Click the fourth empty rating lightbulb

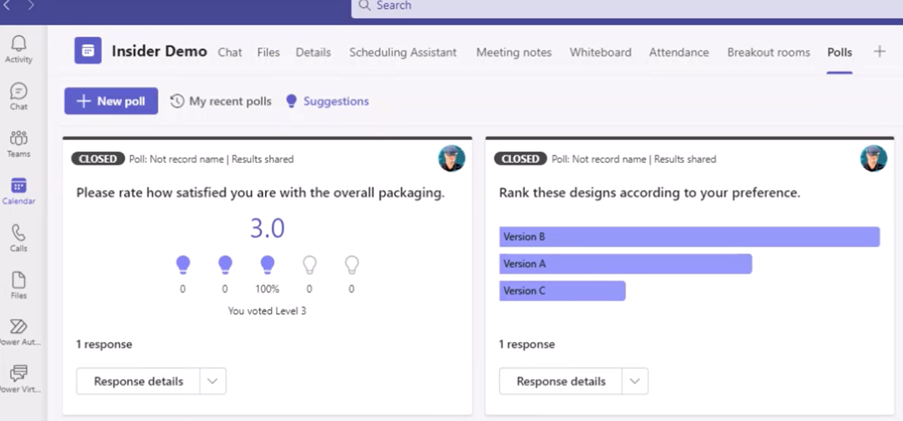pyautogui.click(x=309, y=266)
